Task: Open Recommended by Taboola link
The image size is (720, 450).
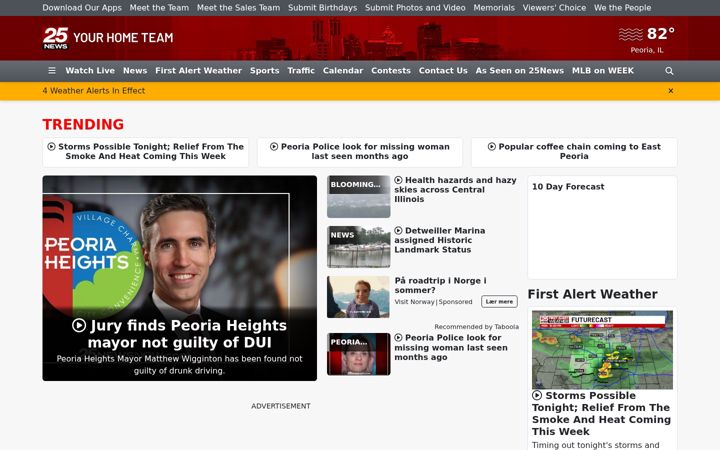Action: [477, 327]
